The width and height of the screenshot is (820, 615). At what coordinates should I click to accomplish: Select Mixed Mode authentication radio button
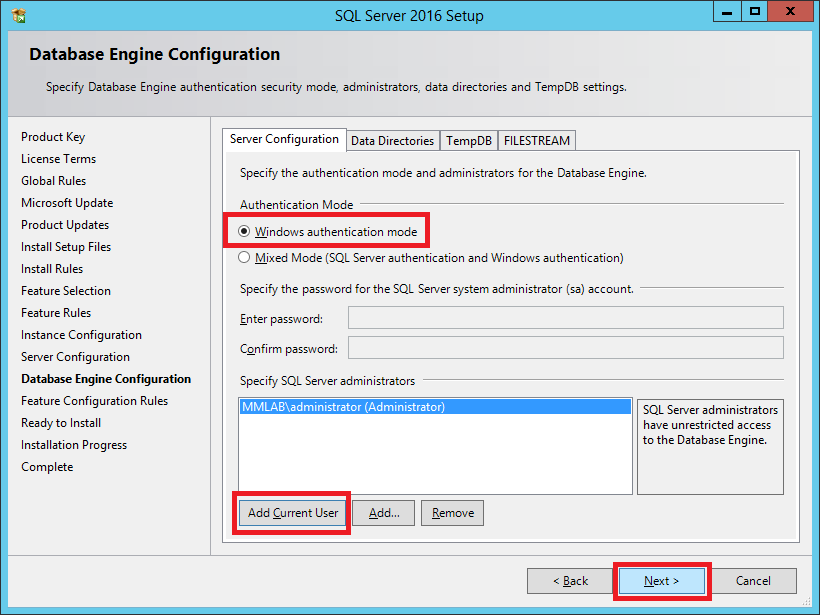tap(245, 258)
